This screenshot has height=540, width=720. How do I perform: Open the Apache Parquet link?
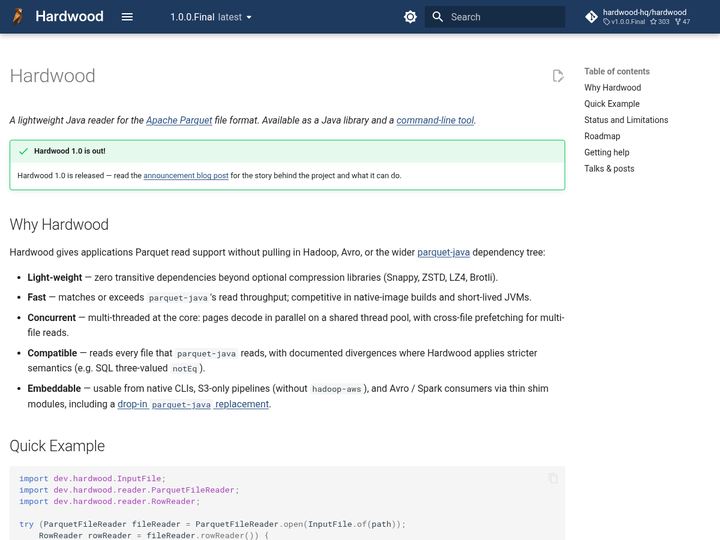click(179, 120)
